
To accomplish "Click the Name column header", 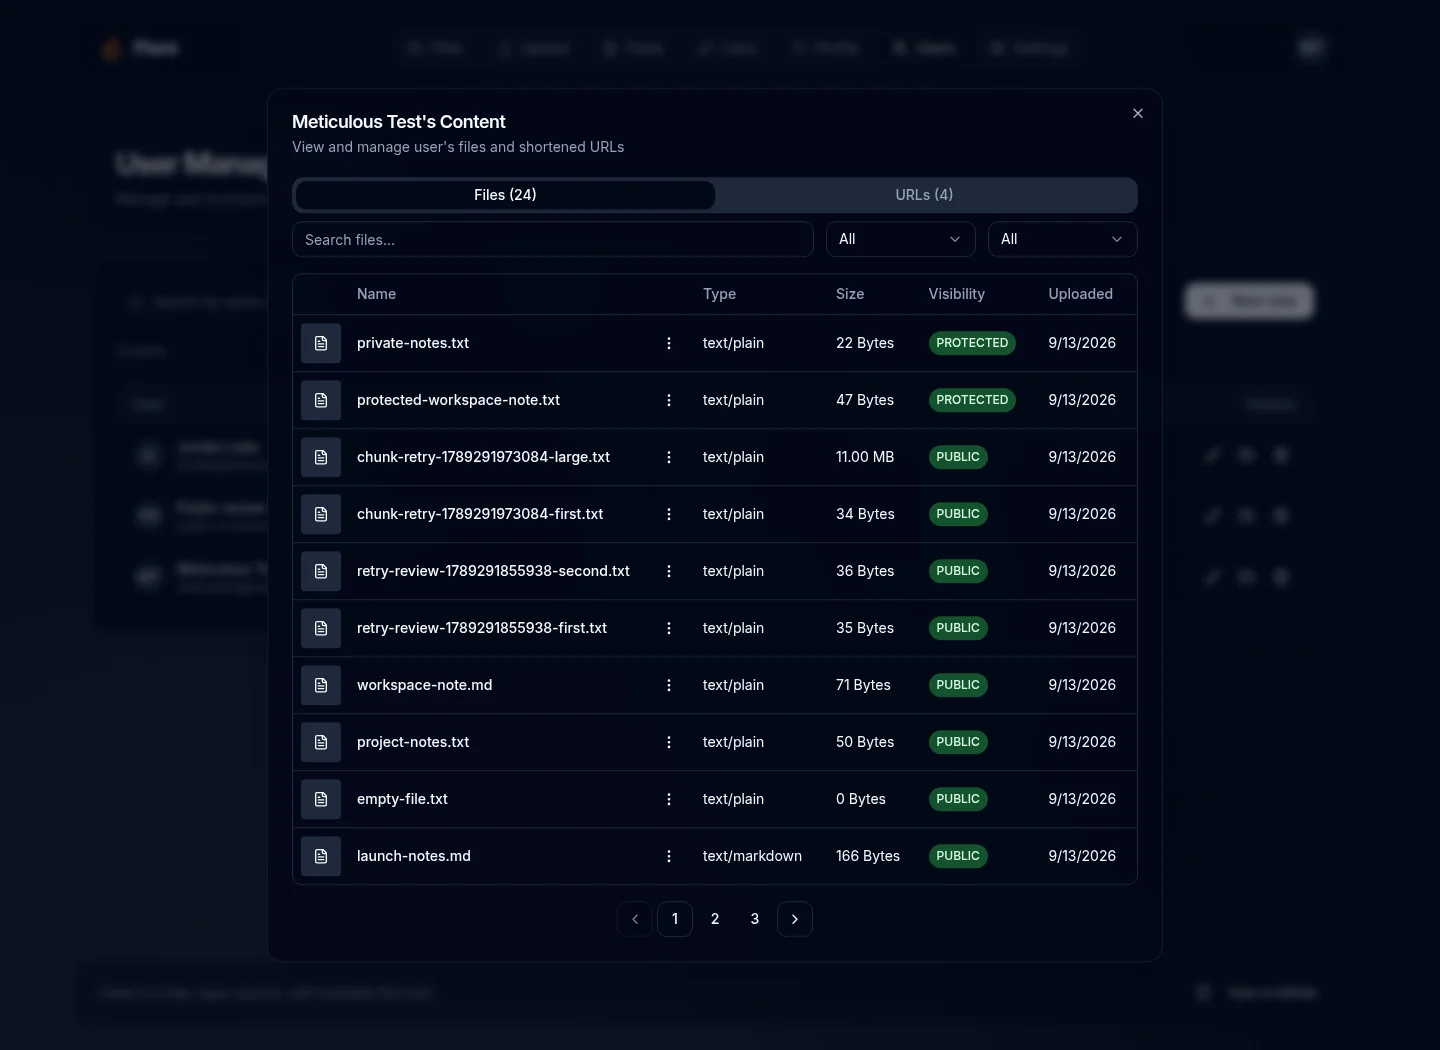I will click(x=376, y=294).
